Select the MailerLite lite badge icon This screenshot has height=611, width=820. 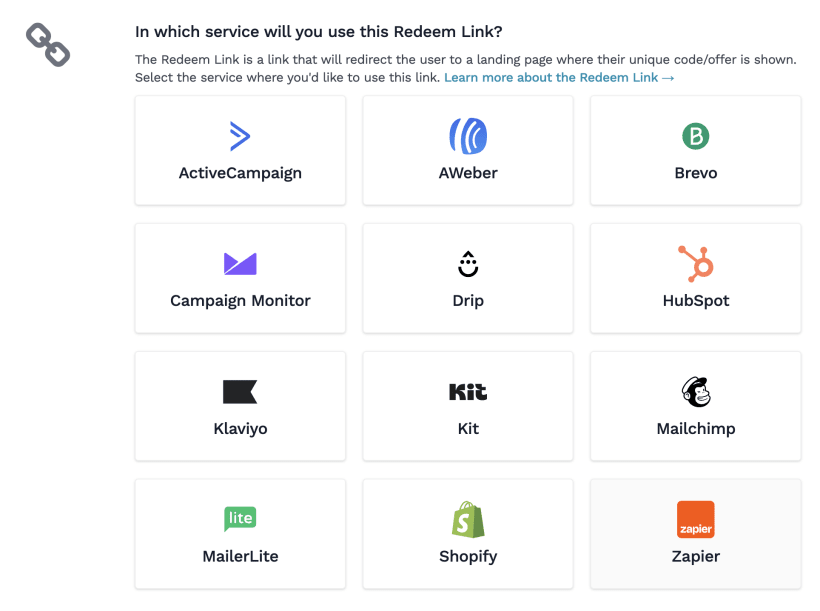pos(240,519)
